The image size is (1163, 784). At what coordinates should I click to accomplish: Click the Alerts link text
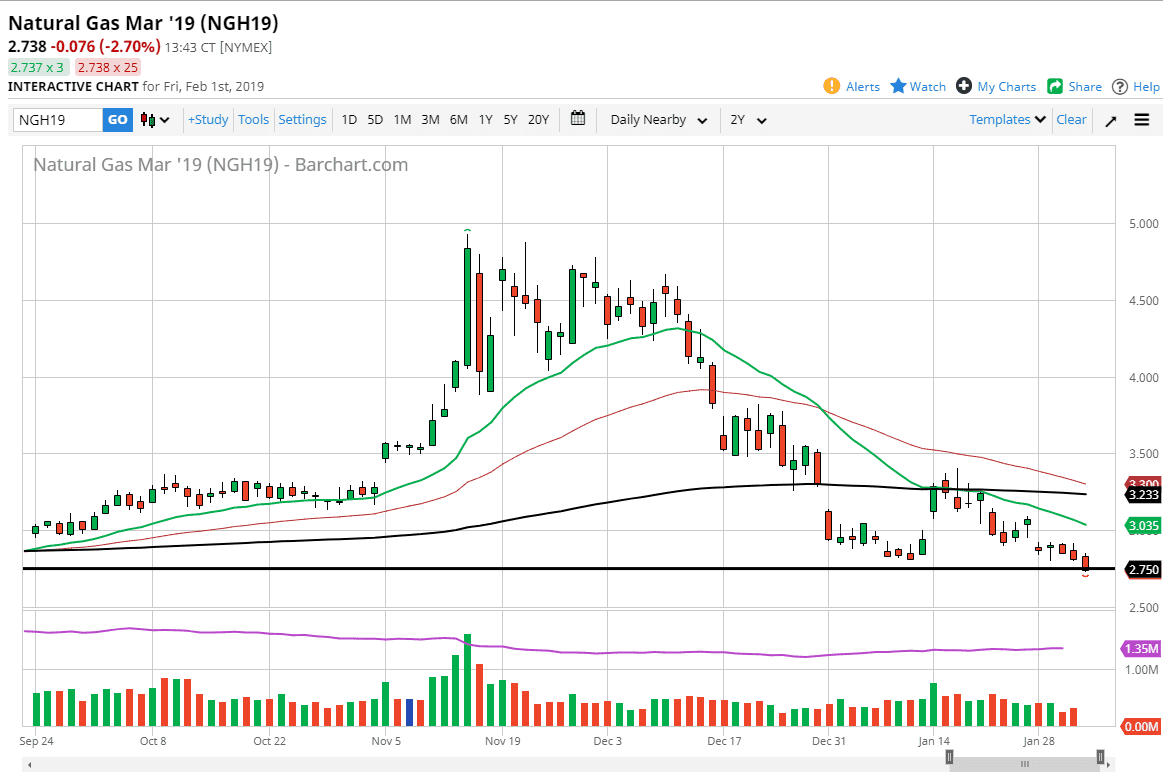[x=863, y=87]
